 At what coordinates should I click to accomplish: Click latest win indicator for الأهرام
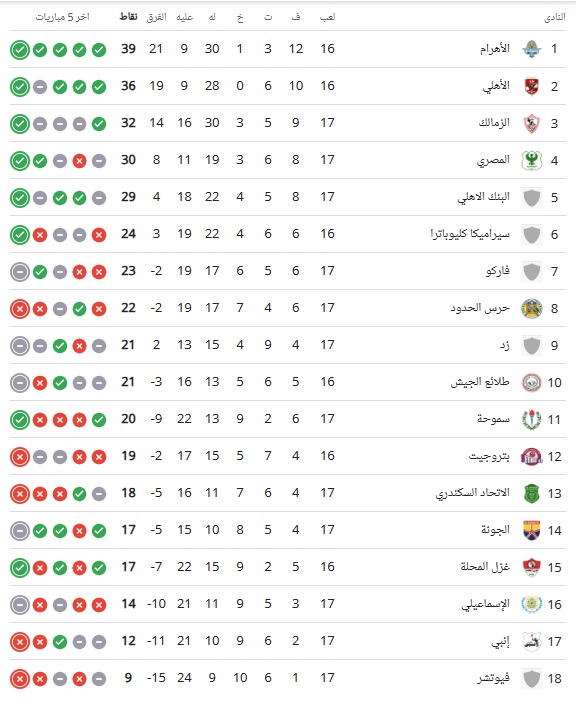[x=20, y=50]
